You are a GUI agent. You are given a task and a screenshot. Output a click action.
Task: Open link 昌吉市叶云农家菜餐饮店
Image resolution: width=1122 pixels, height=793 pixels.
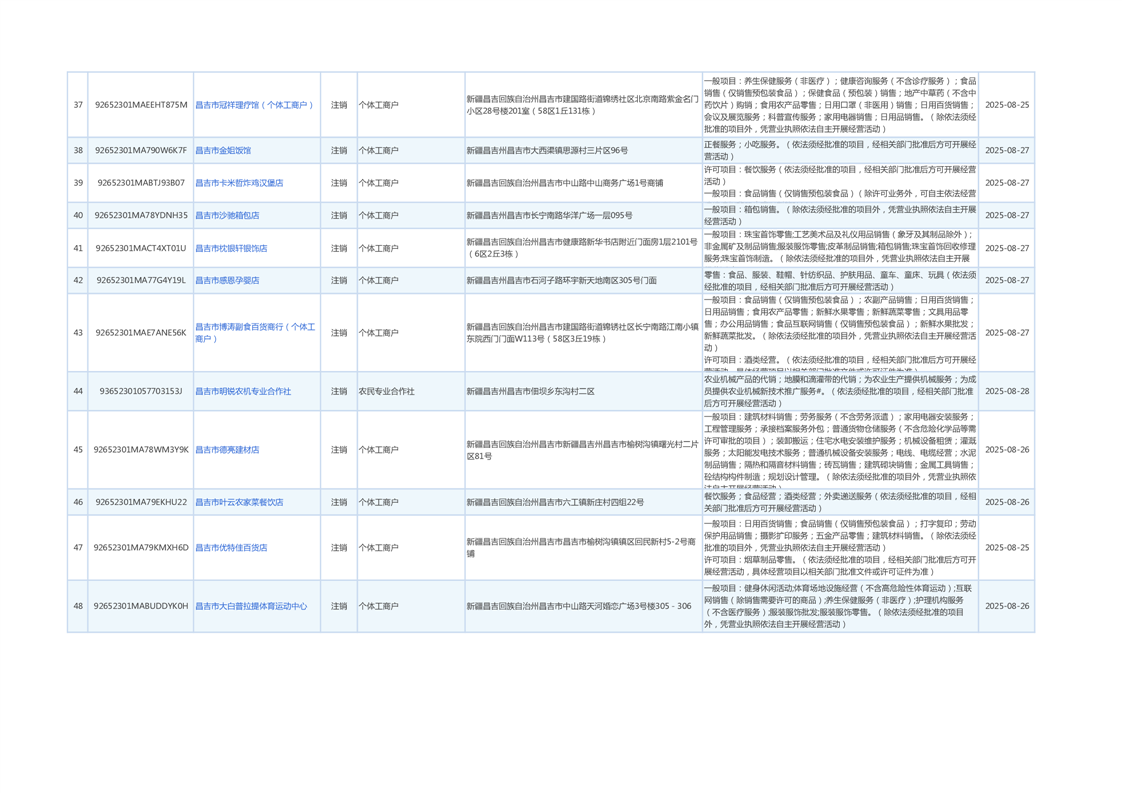pos(239,502)
